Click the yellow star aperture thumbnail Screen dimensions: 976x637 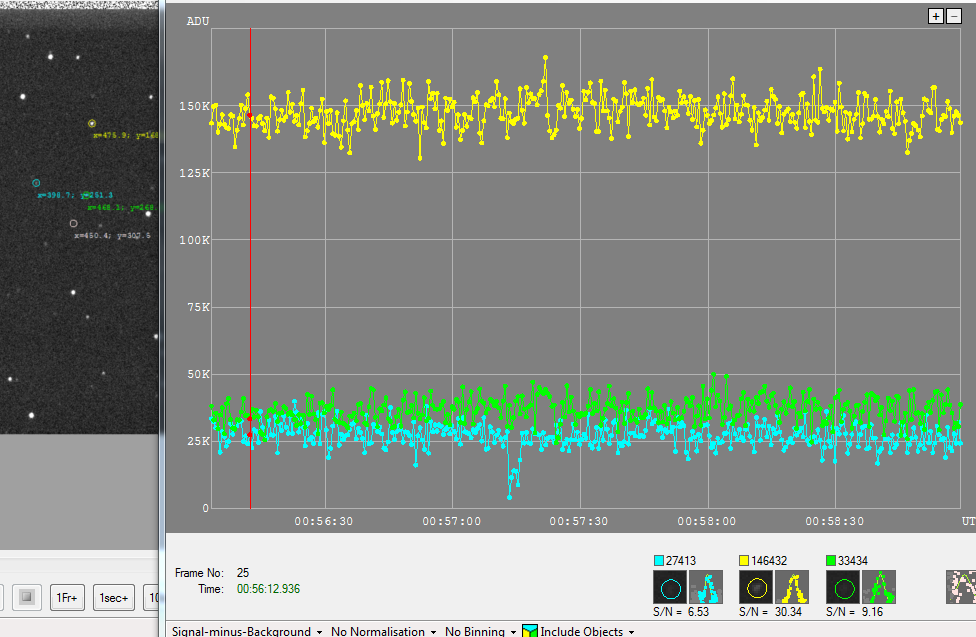tap(756, 587)
